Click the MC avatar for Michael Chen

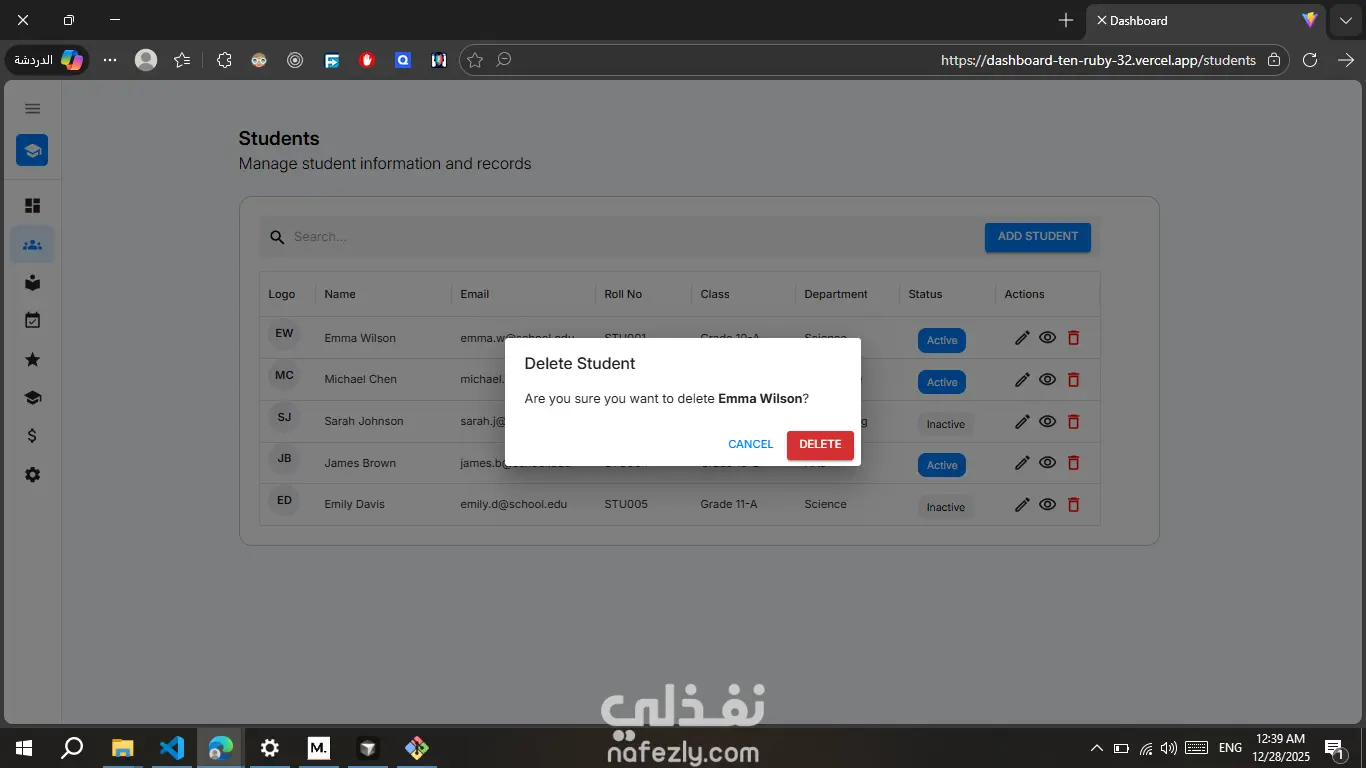pyautogui.click(x=284, y=376)
